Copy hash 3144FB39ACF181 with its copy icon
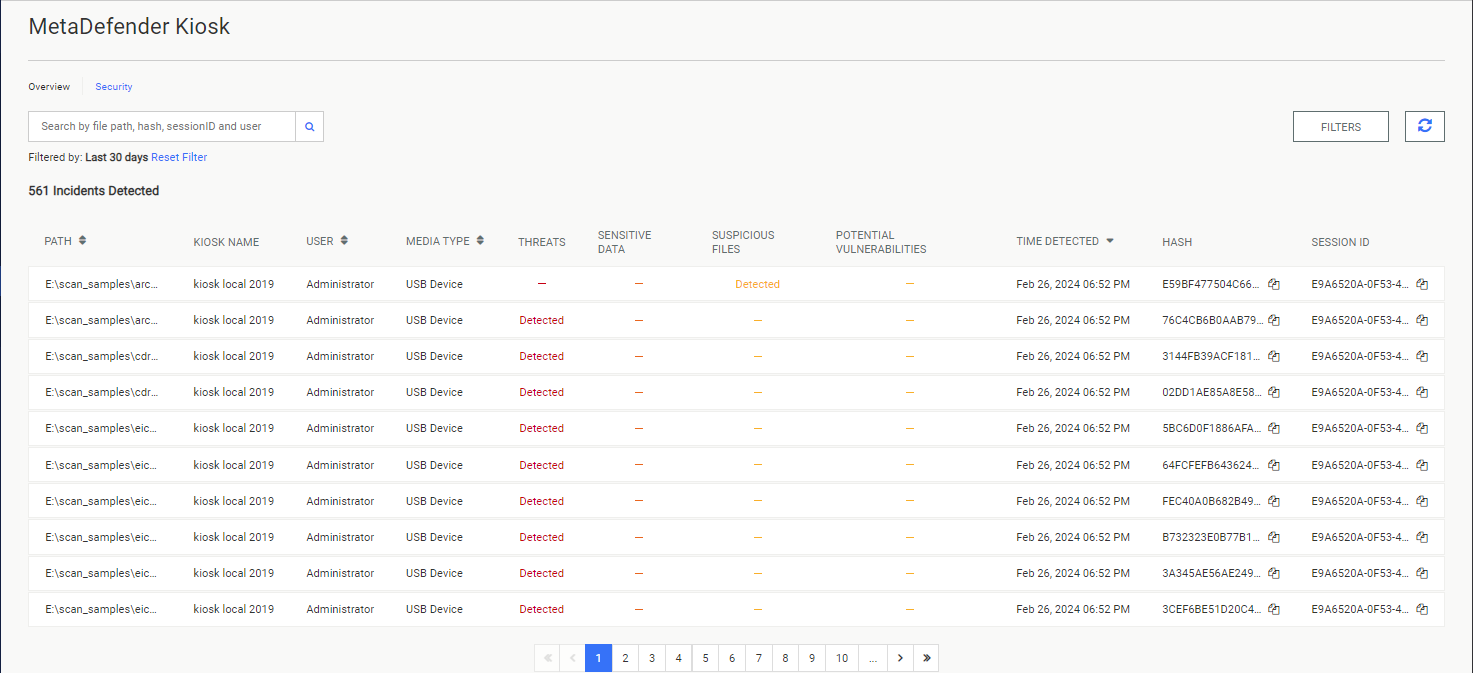 coord(1274,356)
